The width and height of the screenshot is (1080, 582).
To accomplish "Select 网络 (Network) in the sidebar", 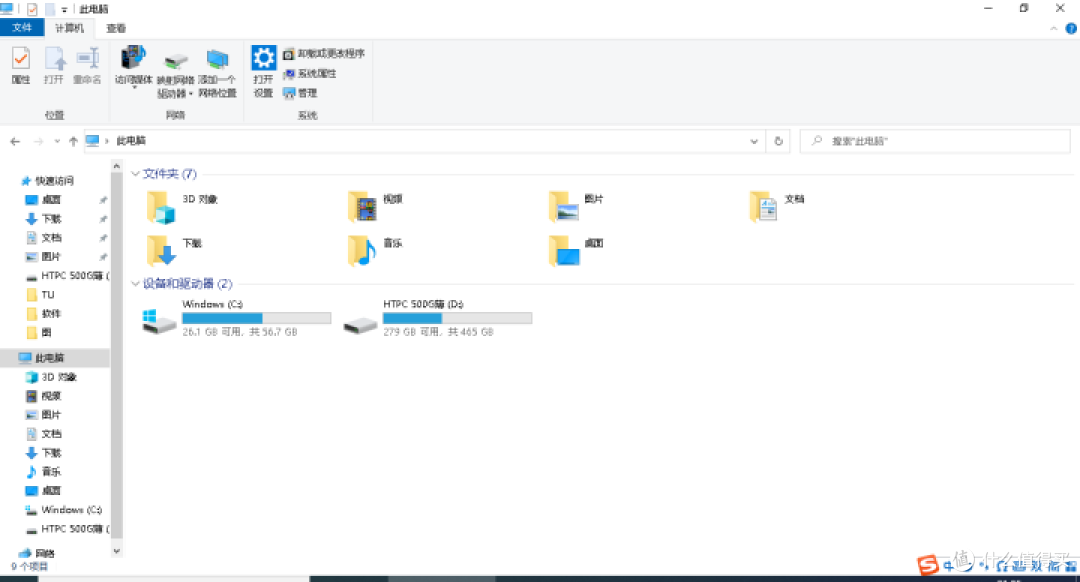I will 37,553.
